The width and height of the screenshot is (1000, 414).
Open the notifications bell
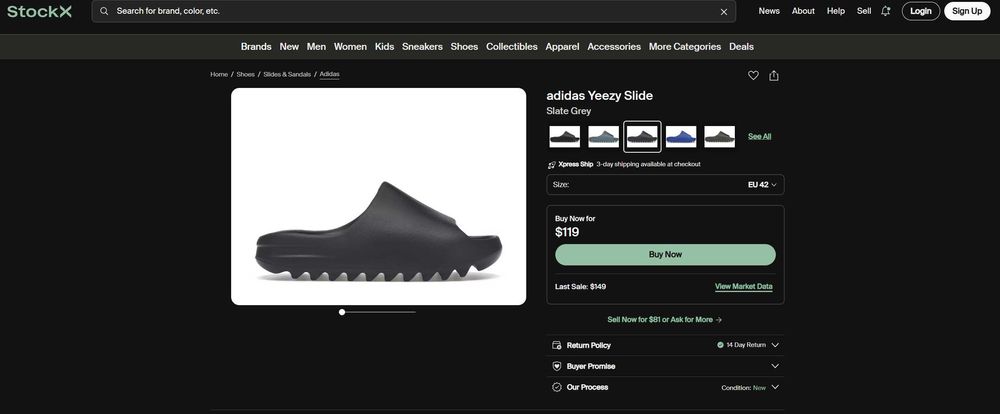click(885, 11)
